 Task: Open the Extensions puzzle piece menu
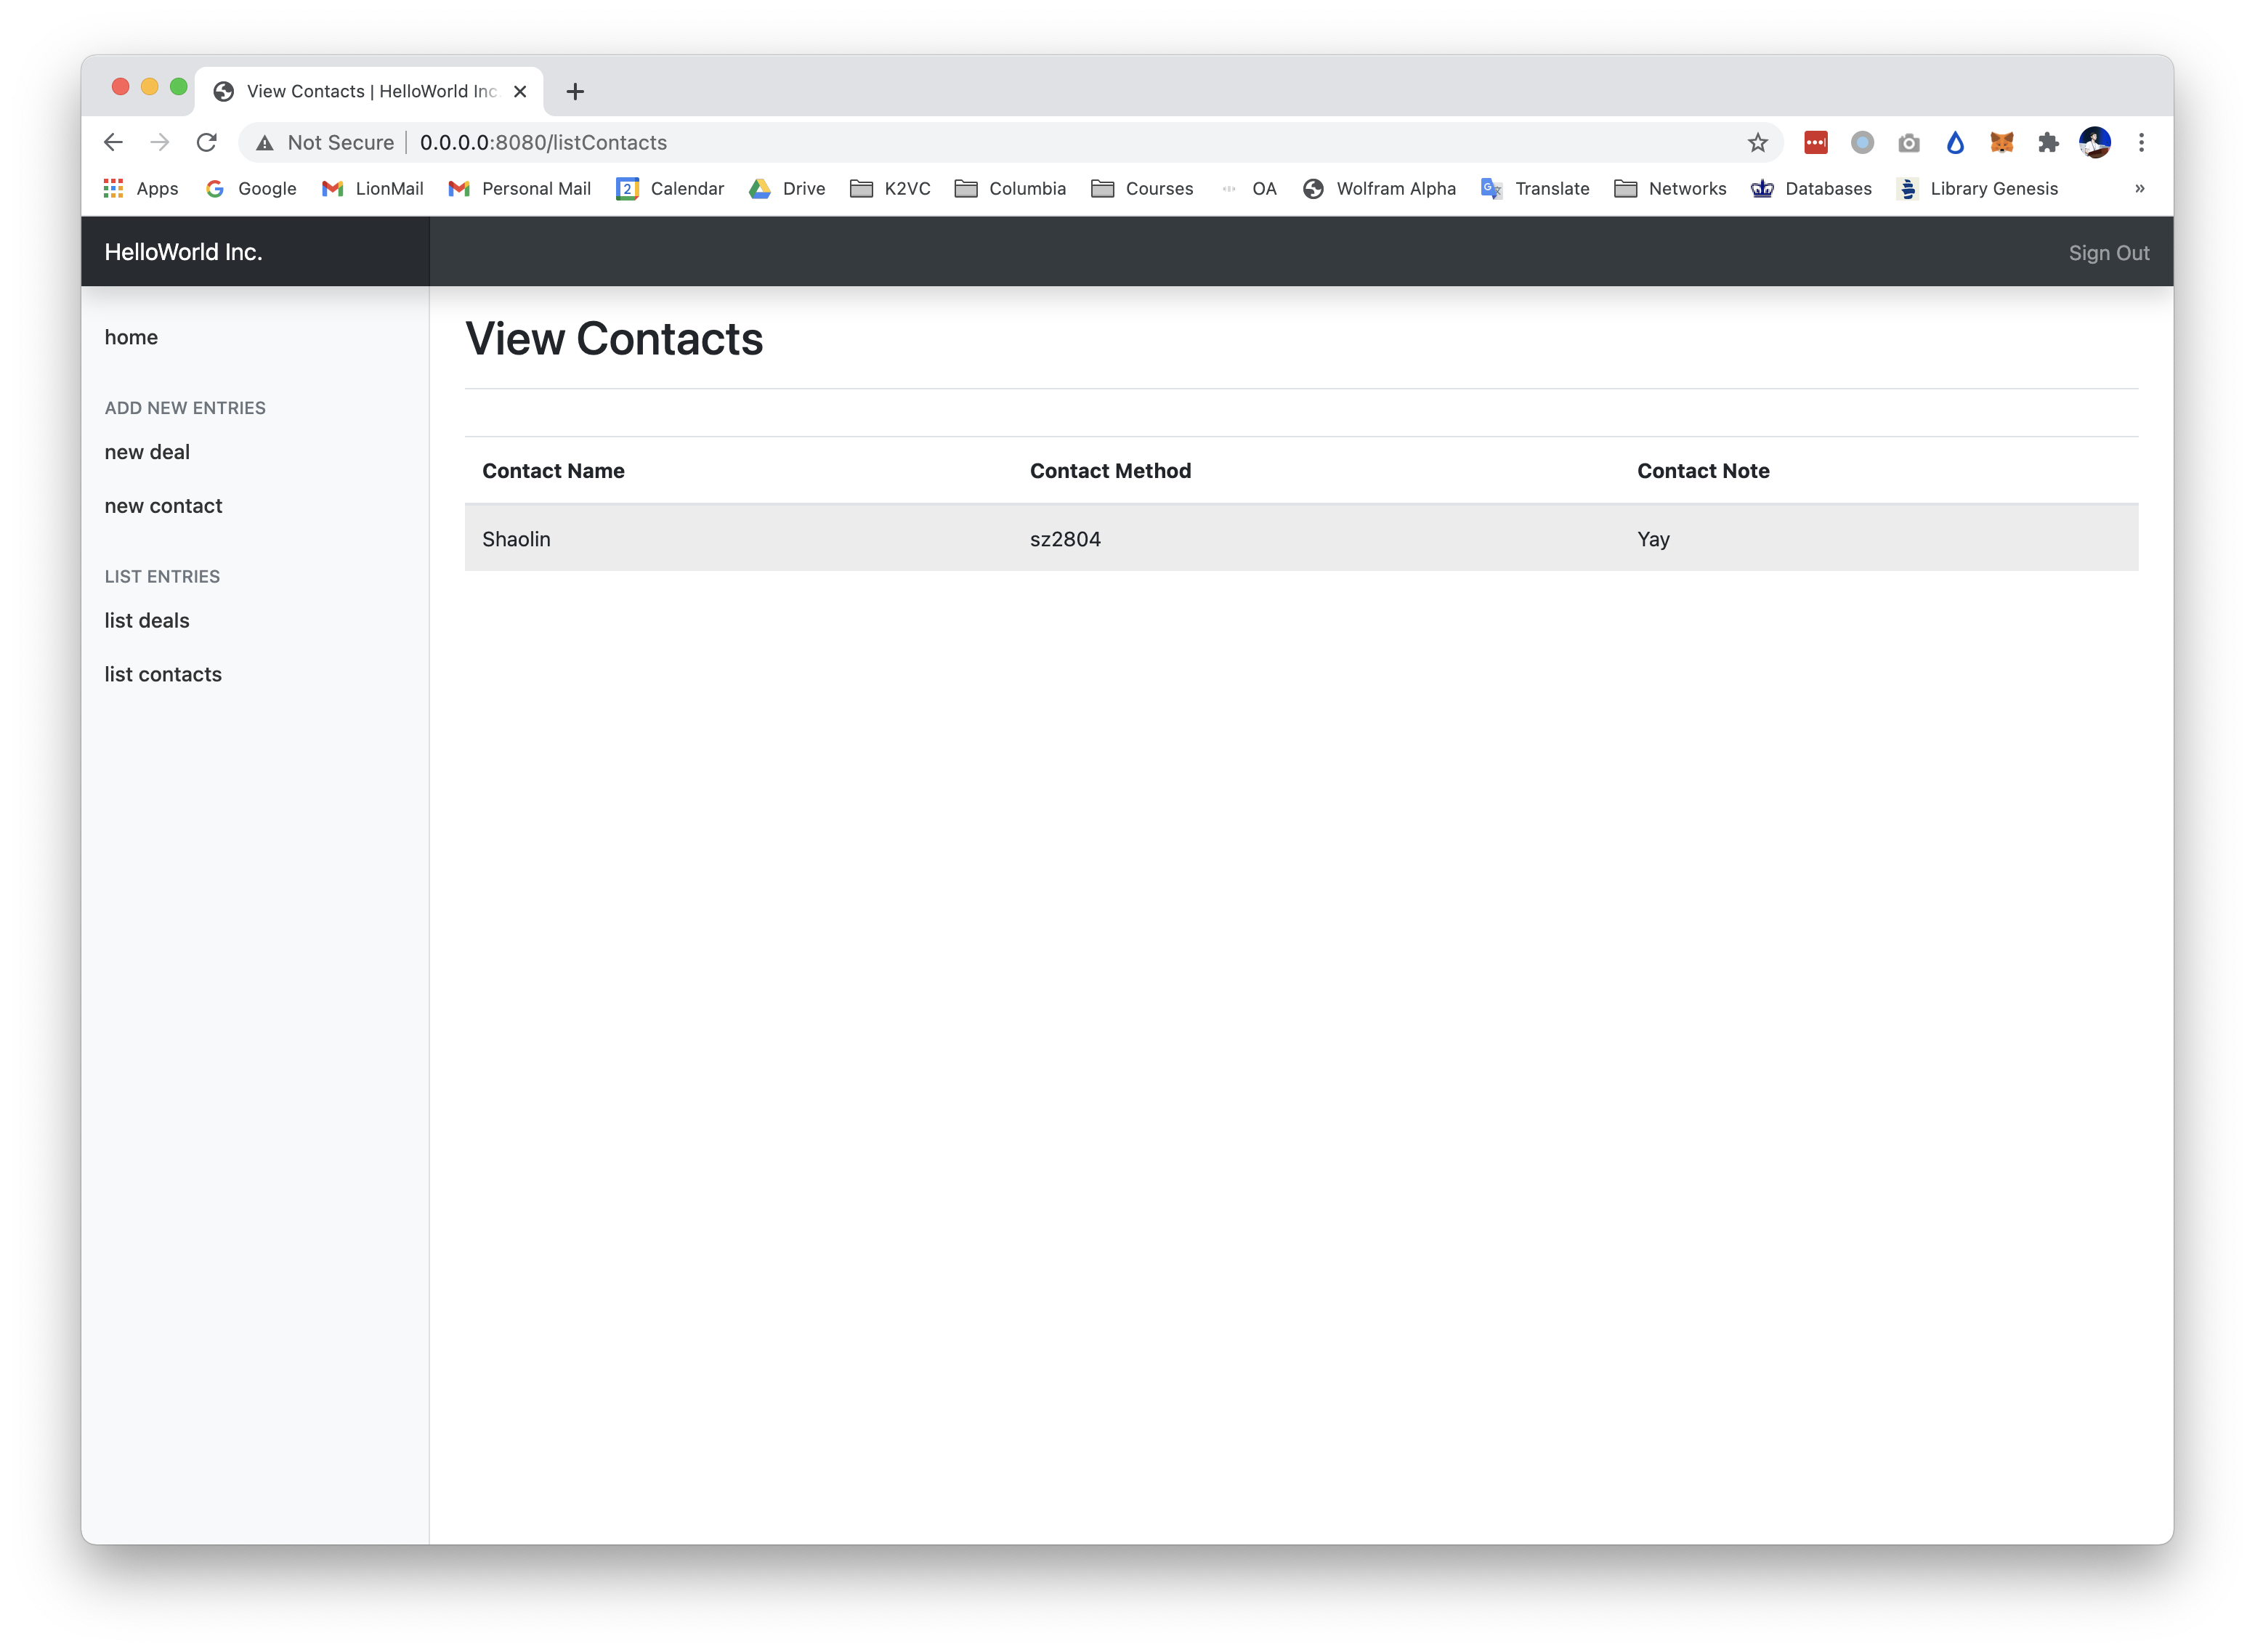[x=2048, y=142]
